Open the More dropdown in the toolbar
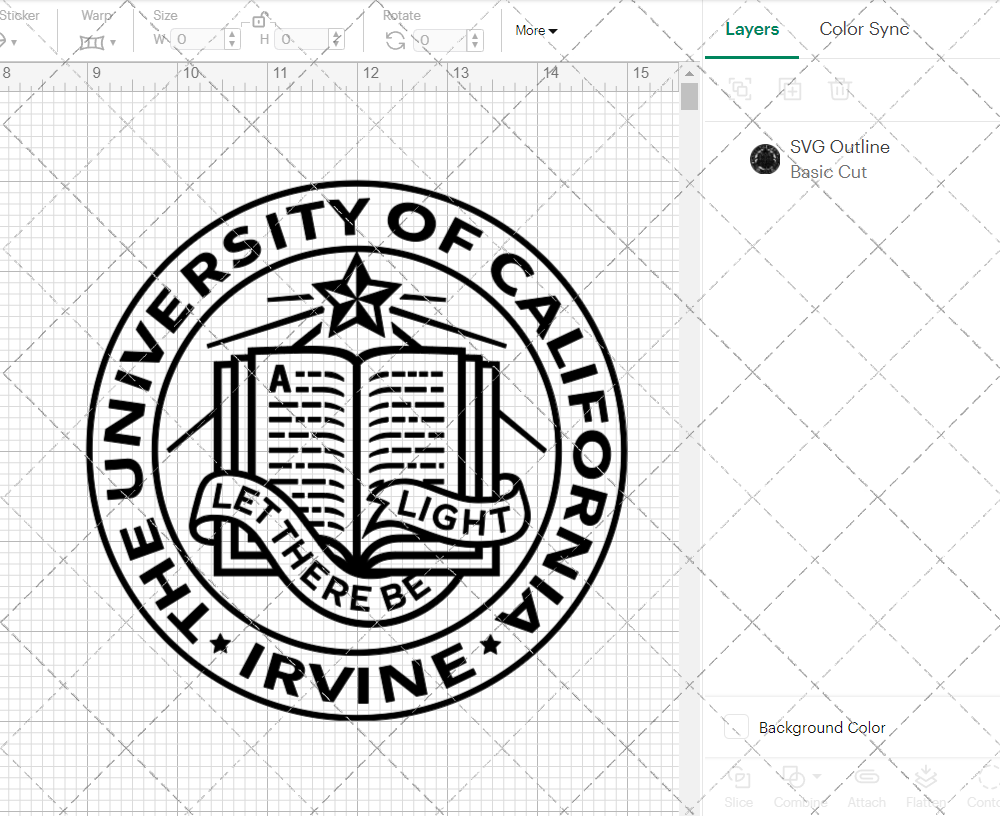The height and width of the screenshot is (816, 1000). click(x=536, y=31)
